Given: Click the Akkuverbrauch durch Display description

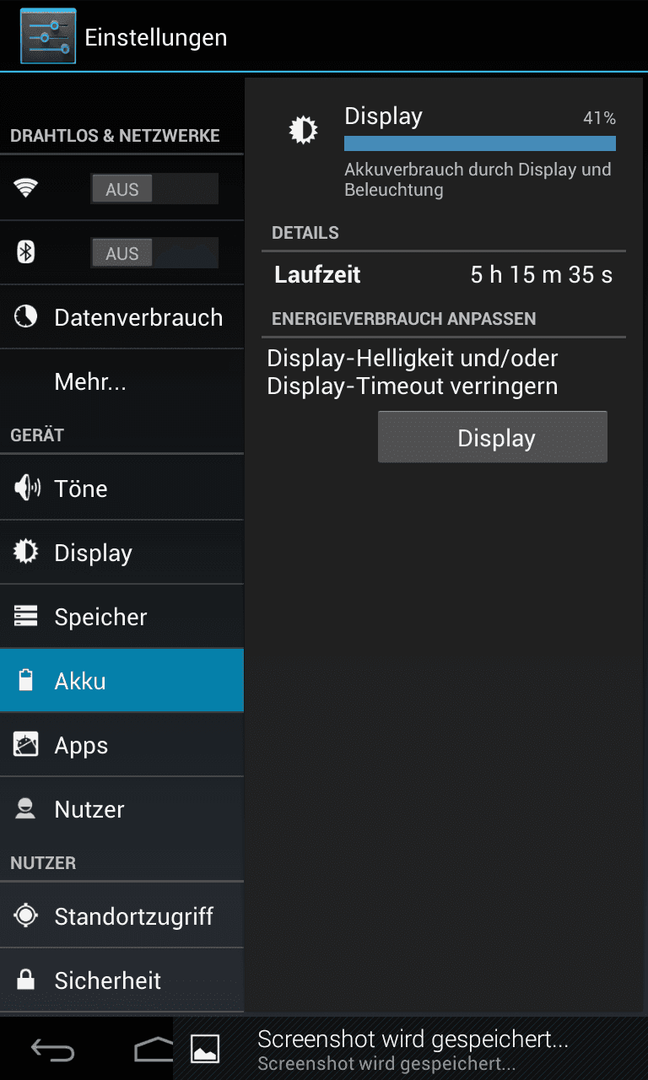Looking at the screenshot, I should click(x=478, y=179).
